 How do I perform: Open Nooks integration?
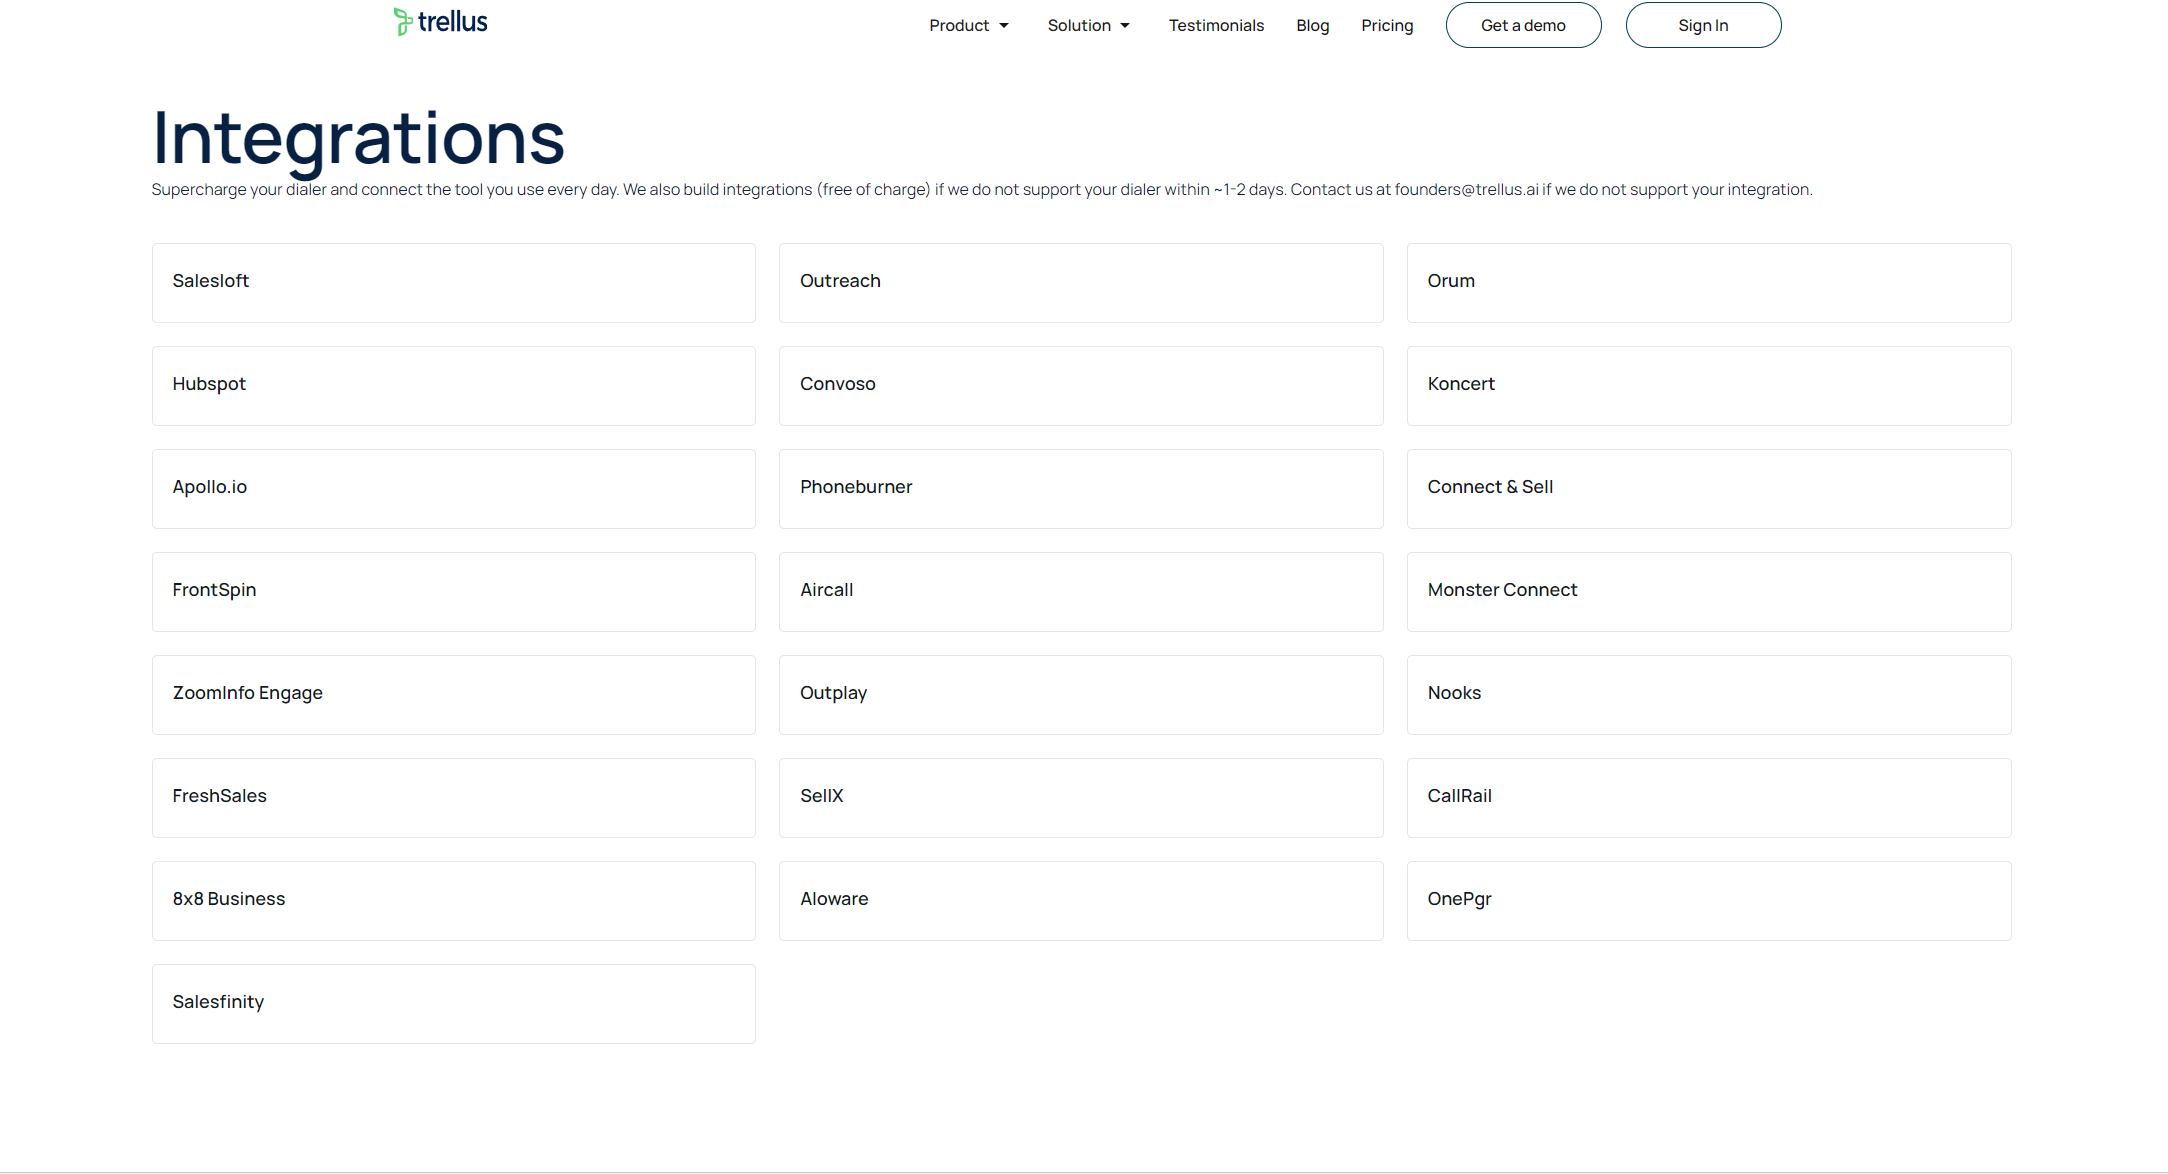tap(1709, 695)
